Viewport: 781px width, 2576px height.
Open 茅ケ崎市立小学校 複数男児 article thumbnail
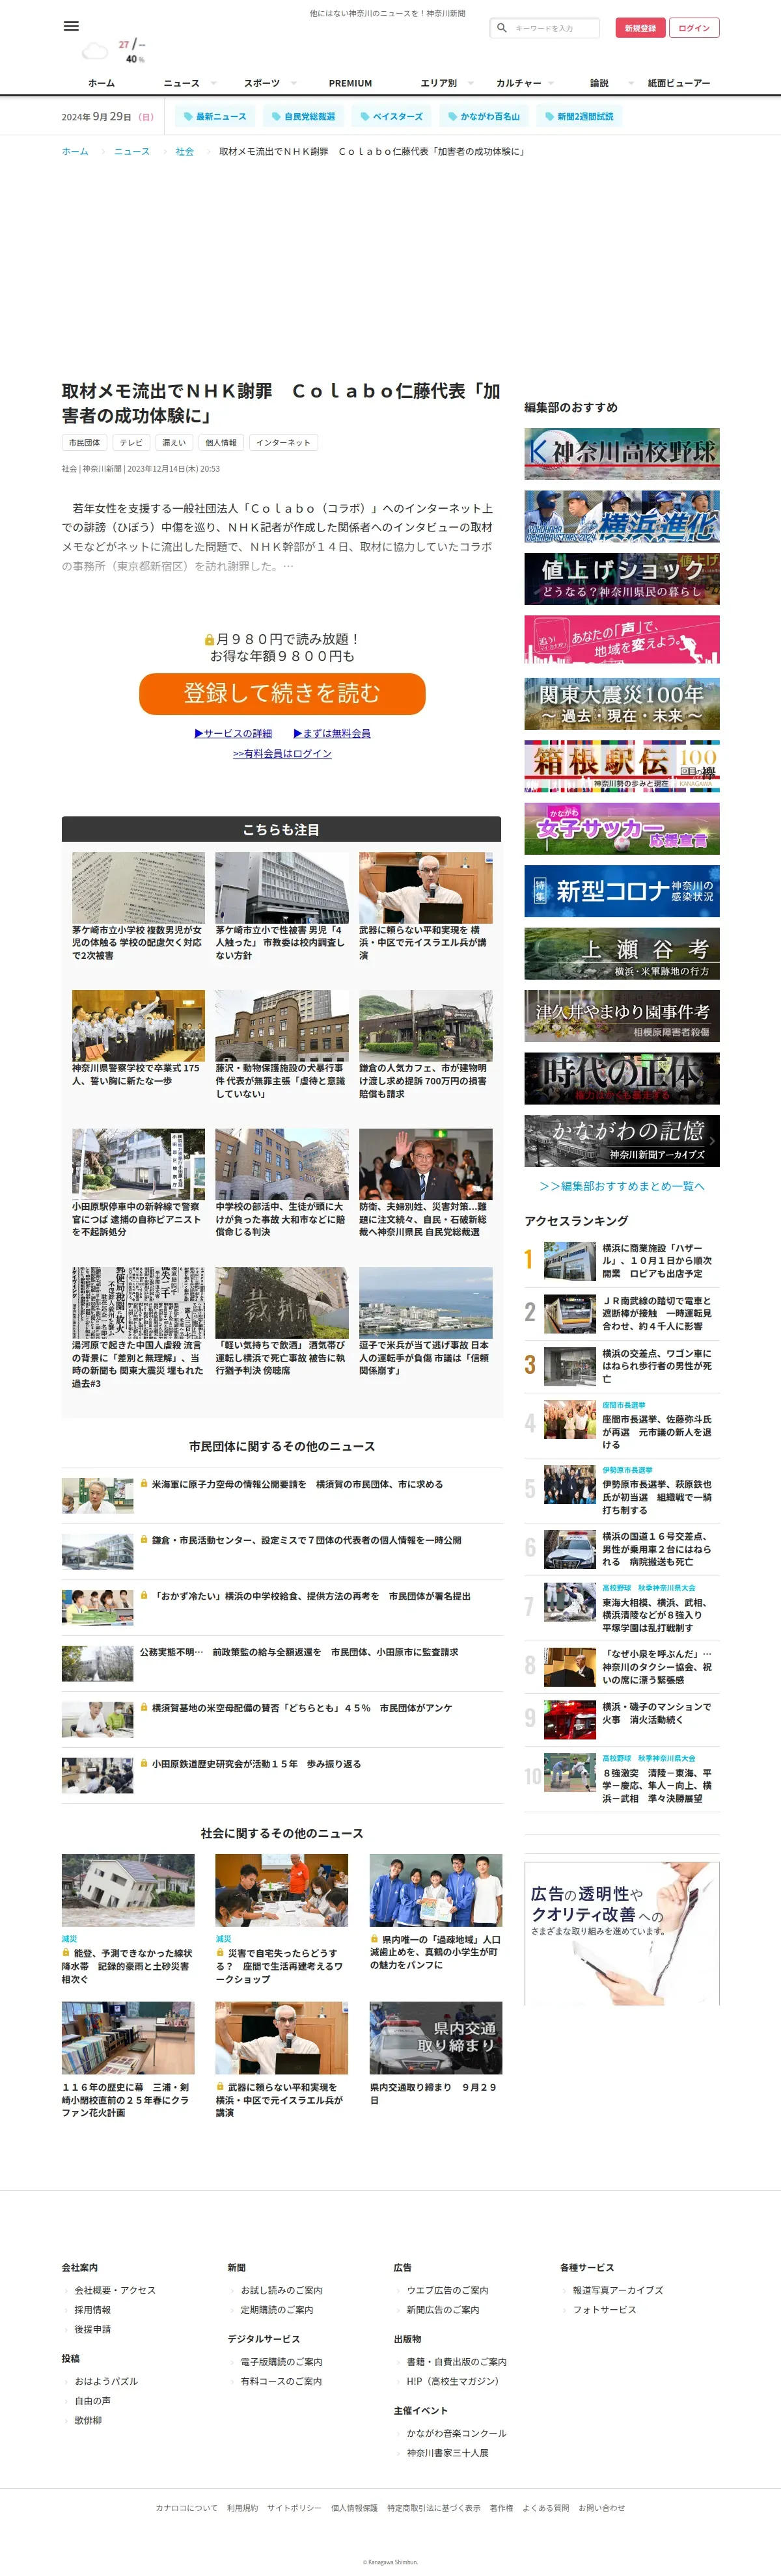point(138,888)
